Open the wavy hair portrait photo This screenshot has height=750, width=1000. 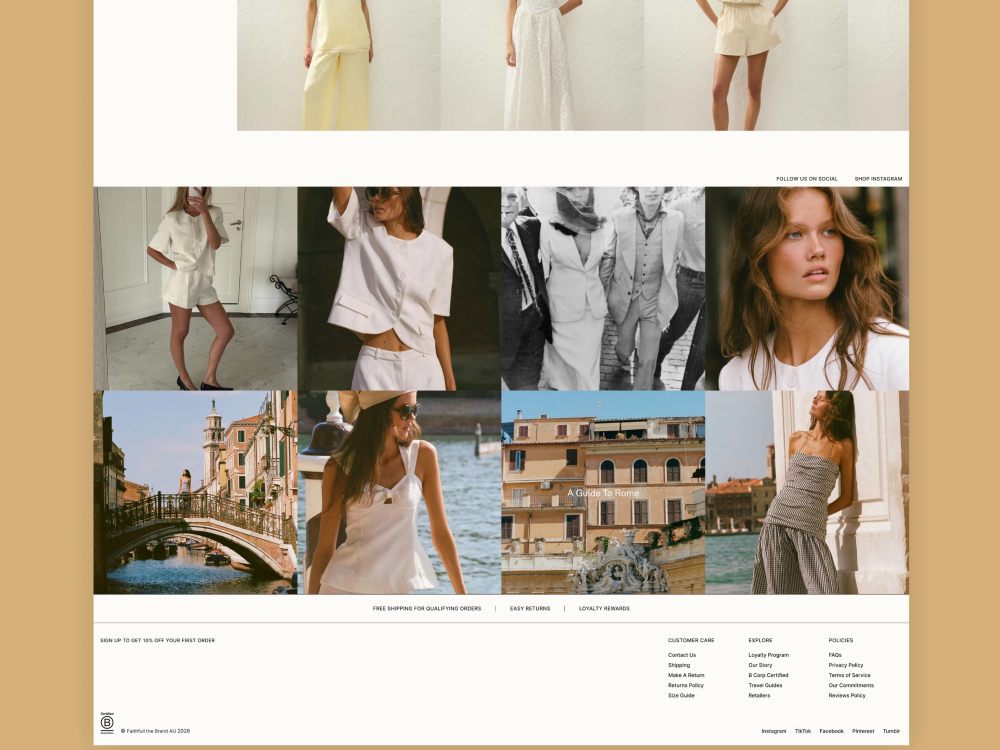[x=807, y=288]
